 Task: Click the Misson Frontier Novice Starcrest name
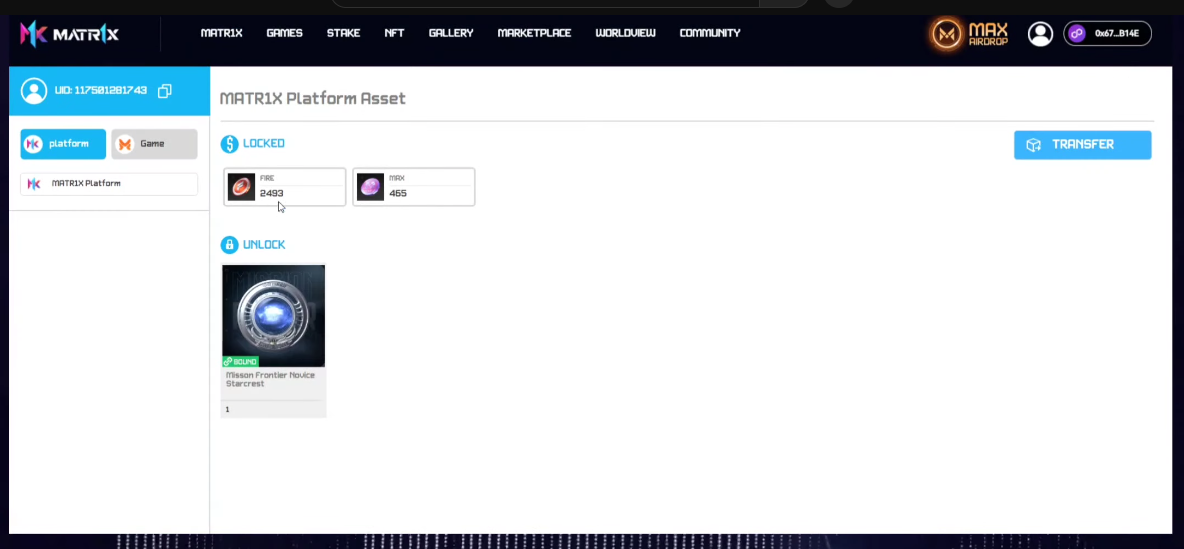pos(270,379)
